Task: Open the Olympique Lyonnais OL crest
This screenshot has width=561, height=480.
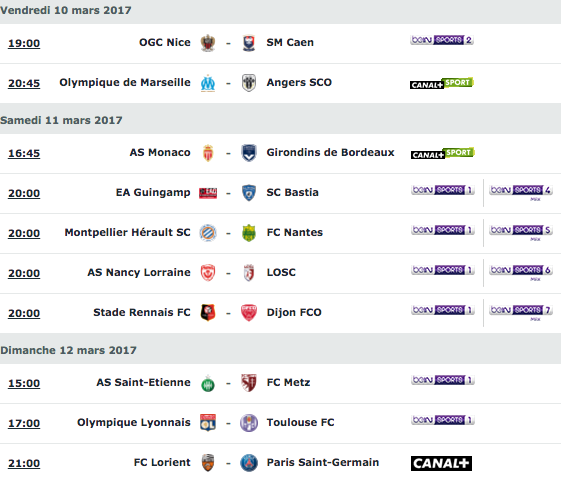Action: click(208, 423)
